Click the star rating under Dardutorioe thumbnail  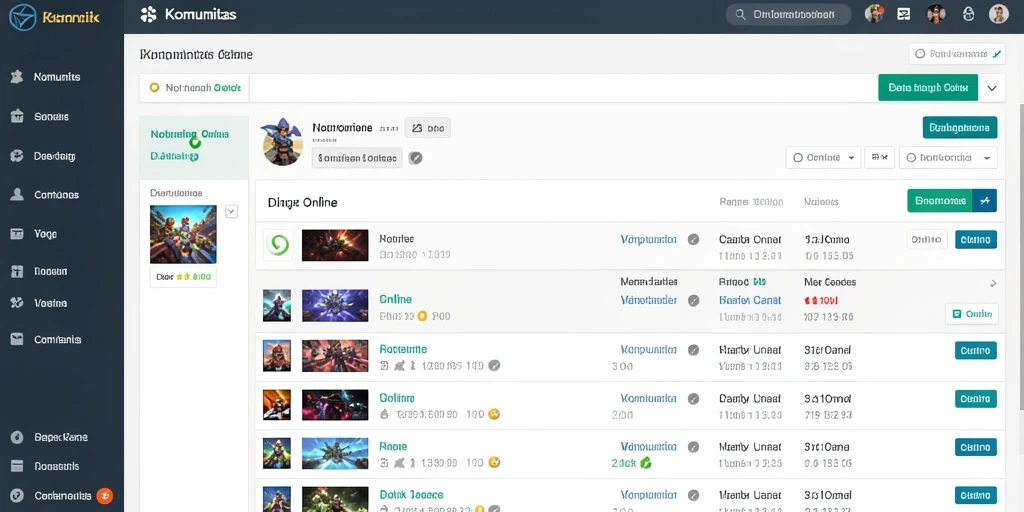(184, 277)
